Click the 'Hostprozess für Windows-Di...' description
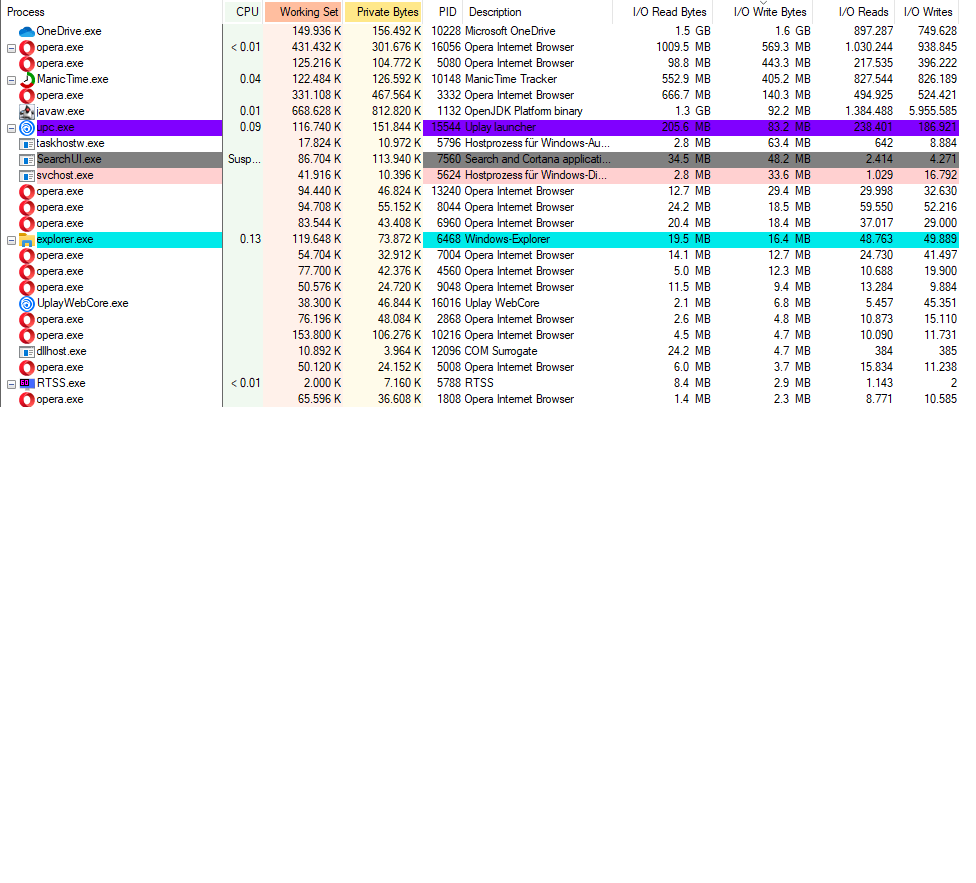This screenshot has width=976, height=883. 535,175
